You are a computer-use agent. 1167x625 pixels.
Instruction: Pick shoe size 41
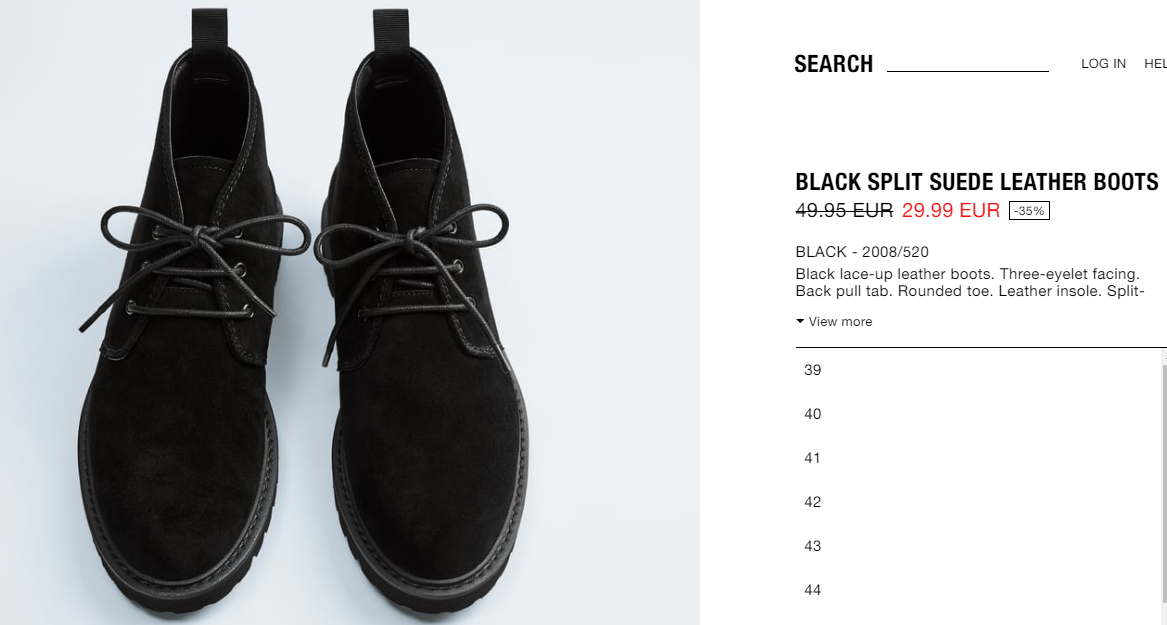pyautogui.click(x=978, y=458)
